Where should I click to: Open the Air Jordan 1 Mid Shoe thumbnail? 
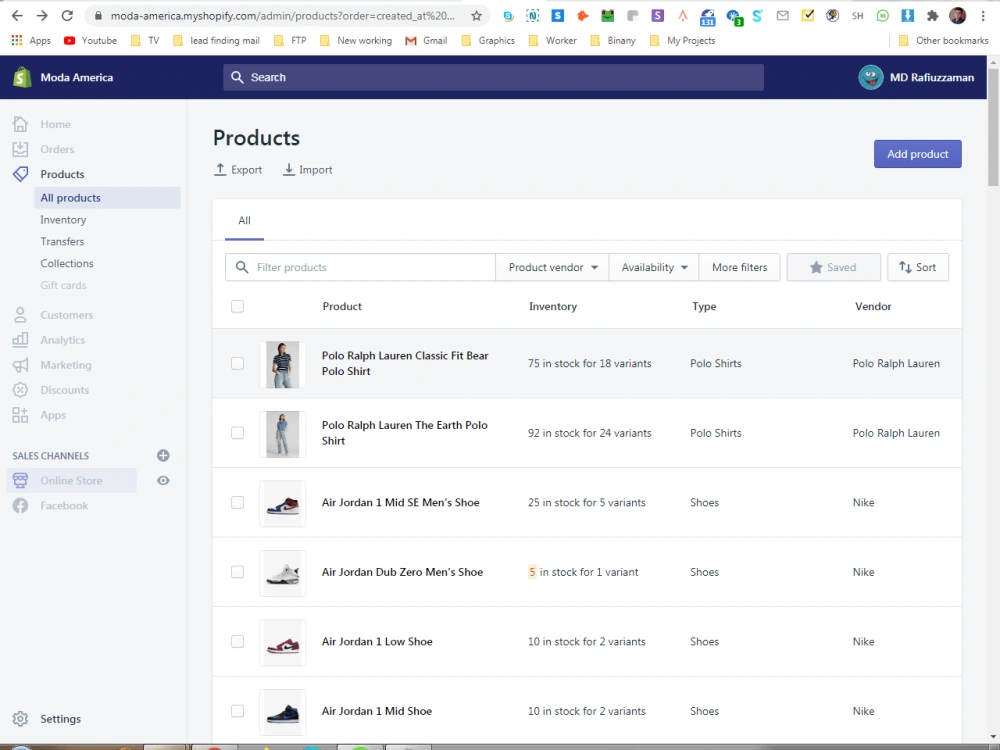[x=283, y=712]
